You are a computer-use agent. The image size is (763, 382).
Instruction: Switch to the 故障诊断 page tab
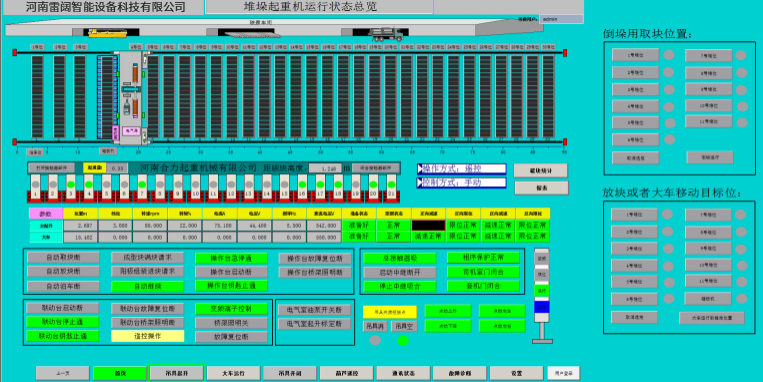point(460,373)
